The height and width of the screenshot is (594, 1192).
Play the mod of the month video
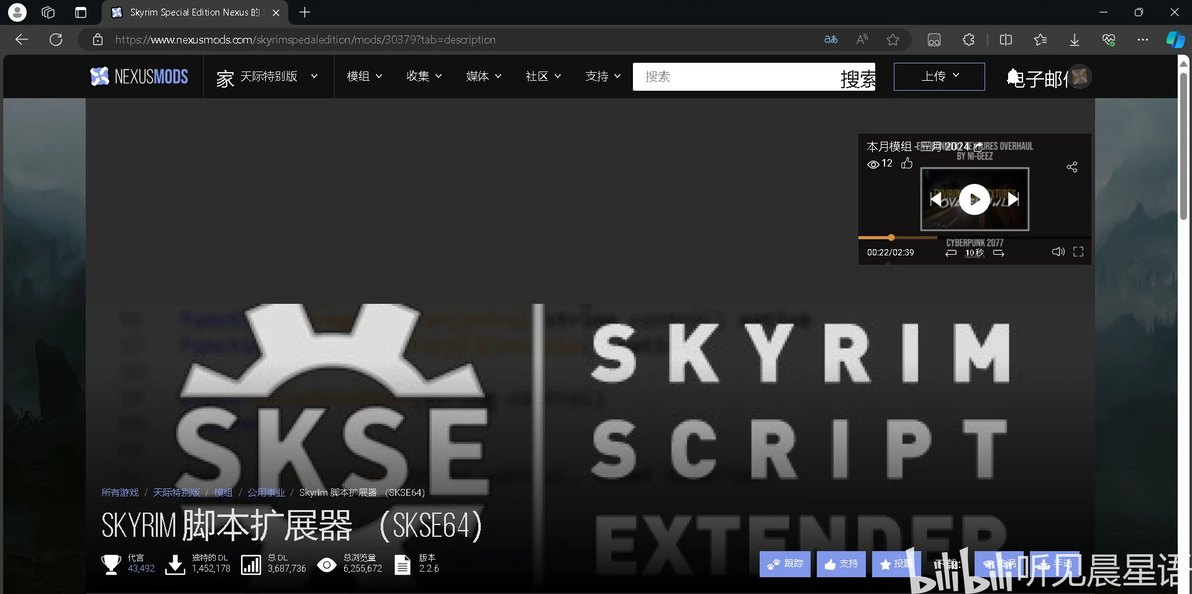coord(974,199)
